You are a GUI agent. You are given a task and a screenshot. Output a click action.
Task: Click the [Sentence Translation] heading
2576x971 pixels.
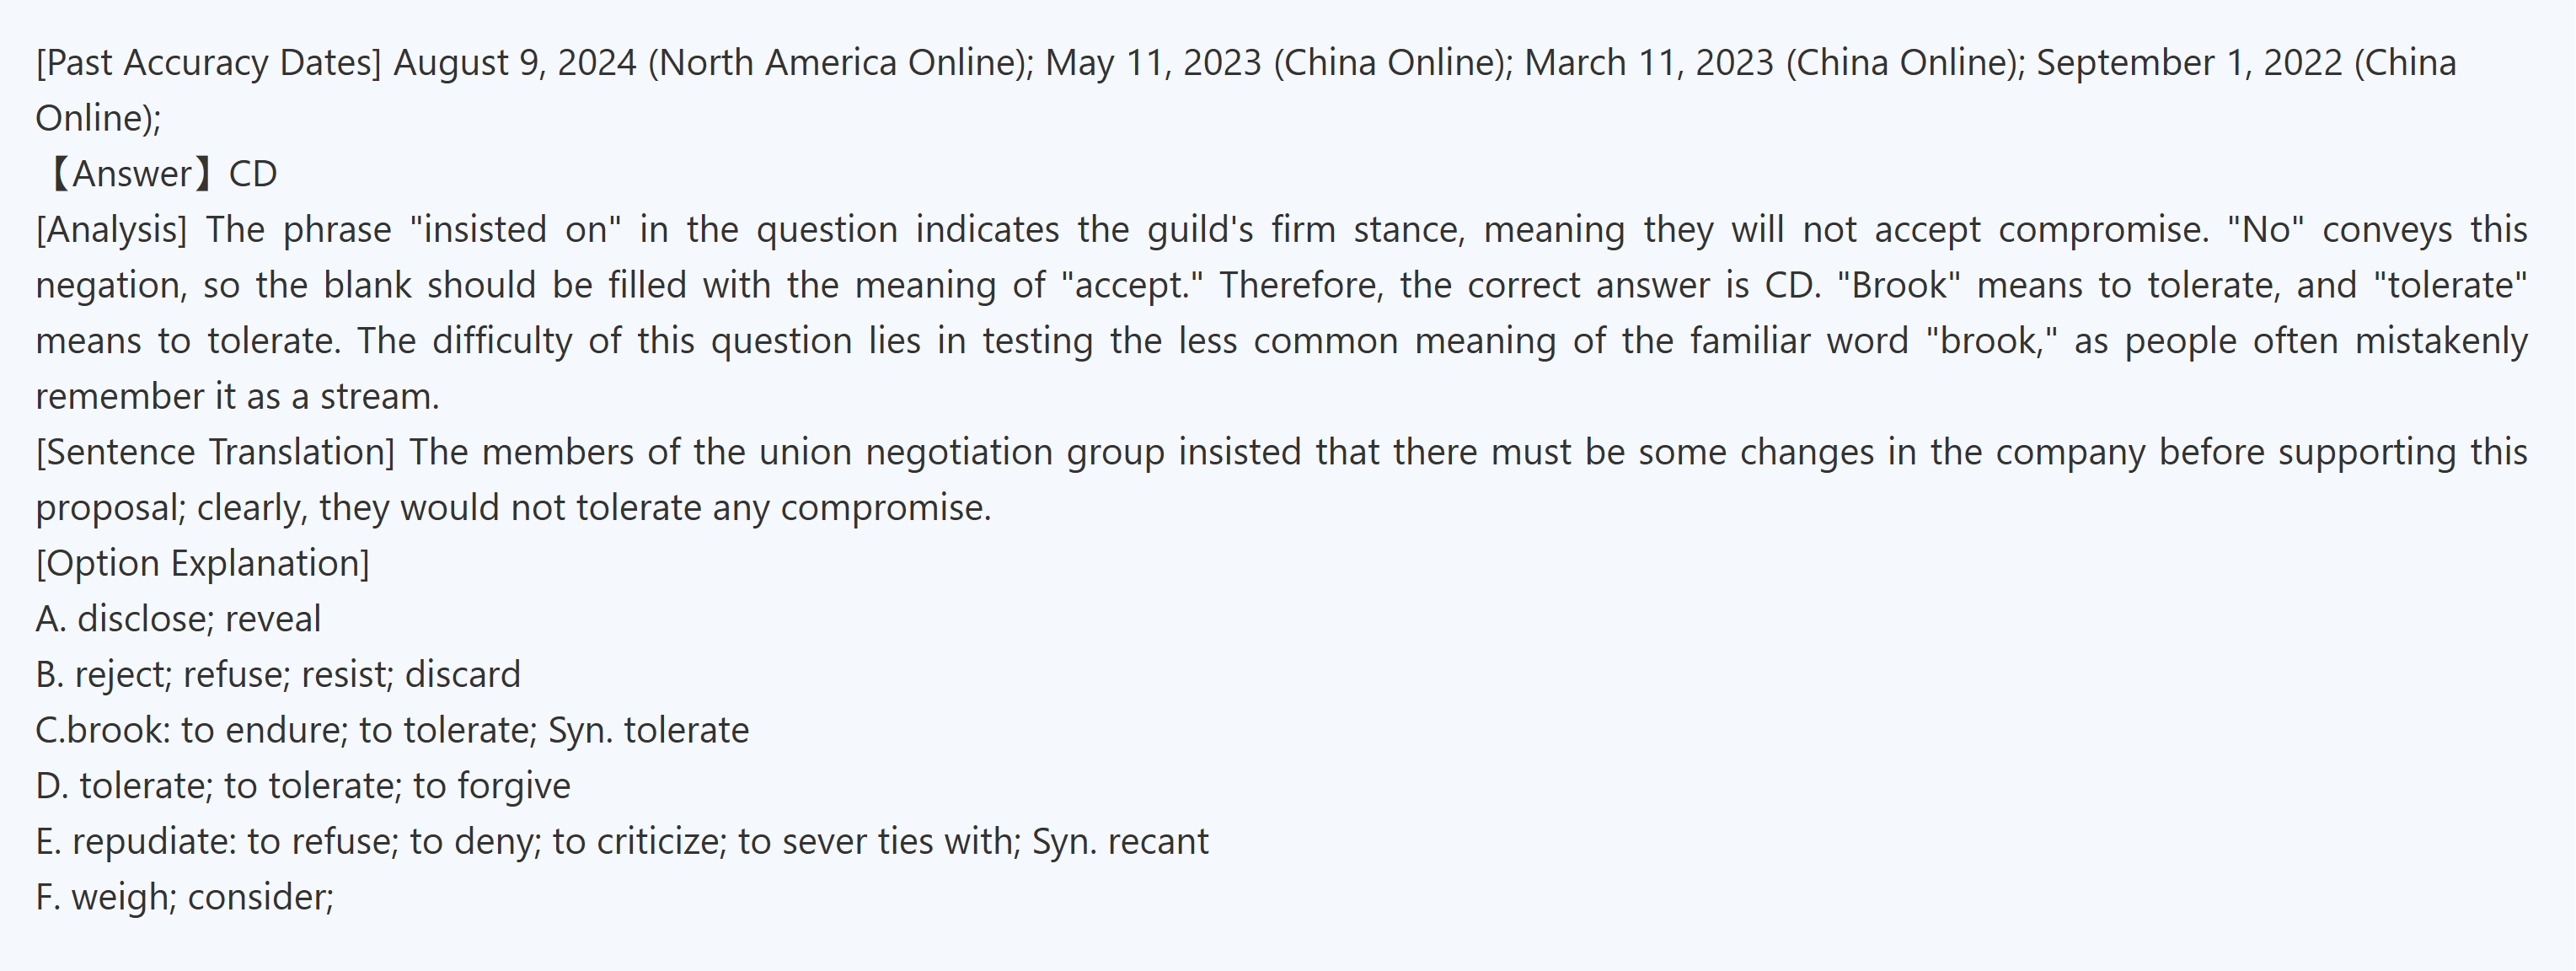tap(215, 452)
